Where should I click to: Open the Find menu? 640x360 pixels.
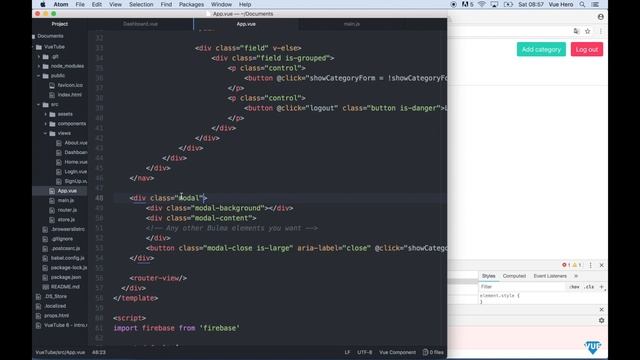click(166, 4)
